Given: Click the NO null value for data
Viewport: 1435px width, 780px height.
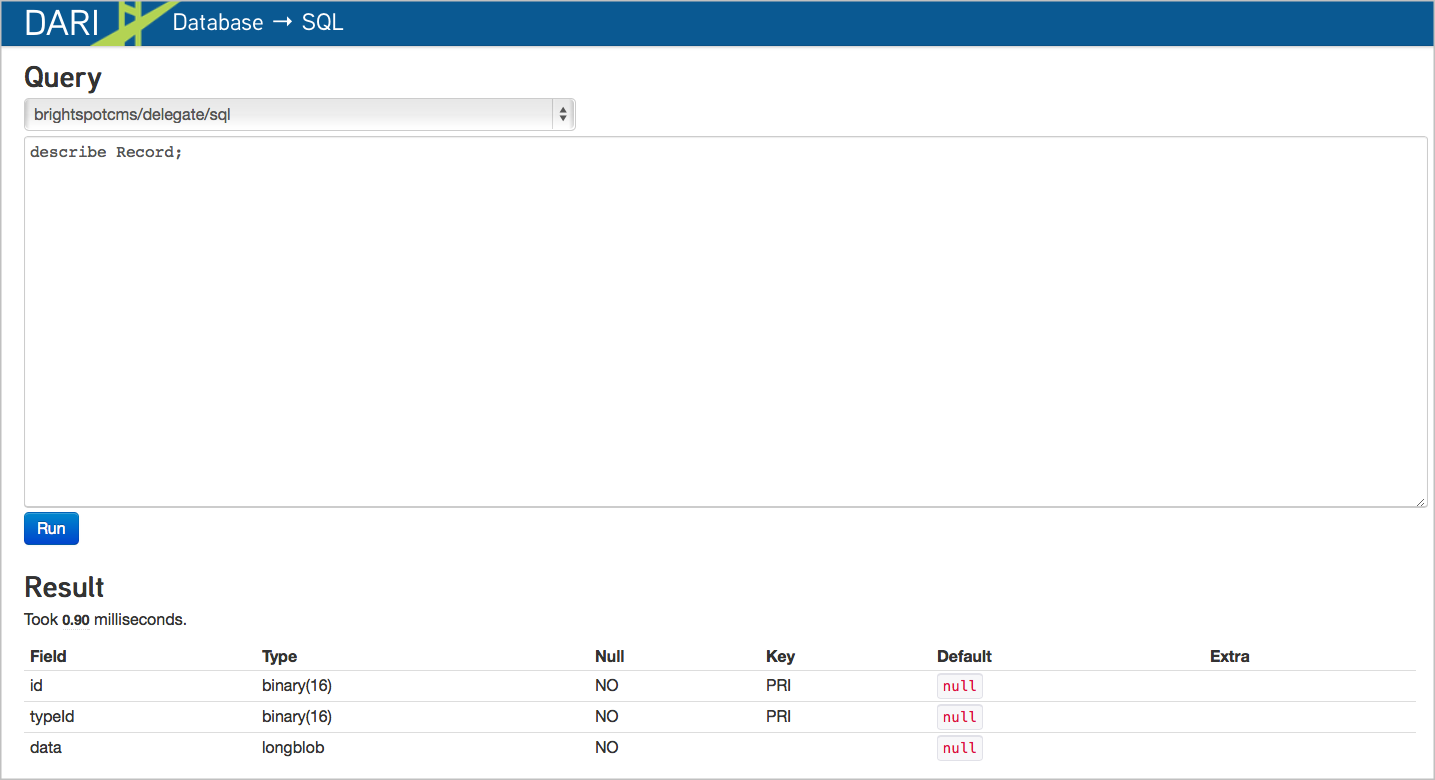Looking at the screenshot, I should click(606, 747).
